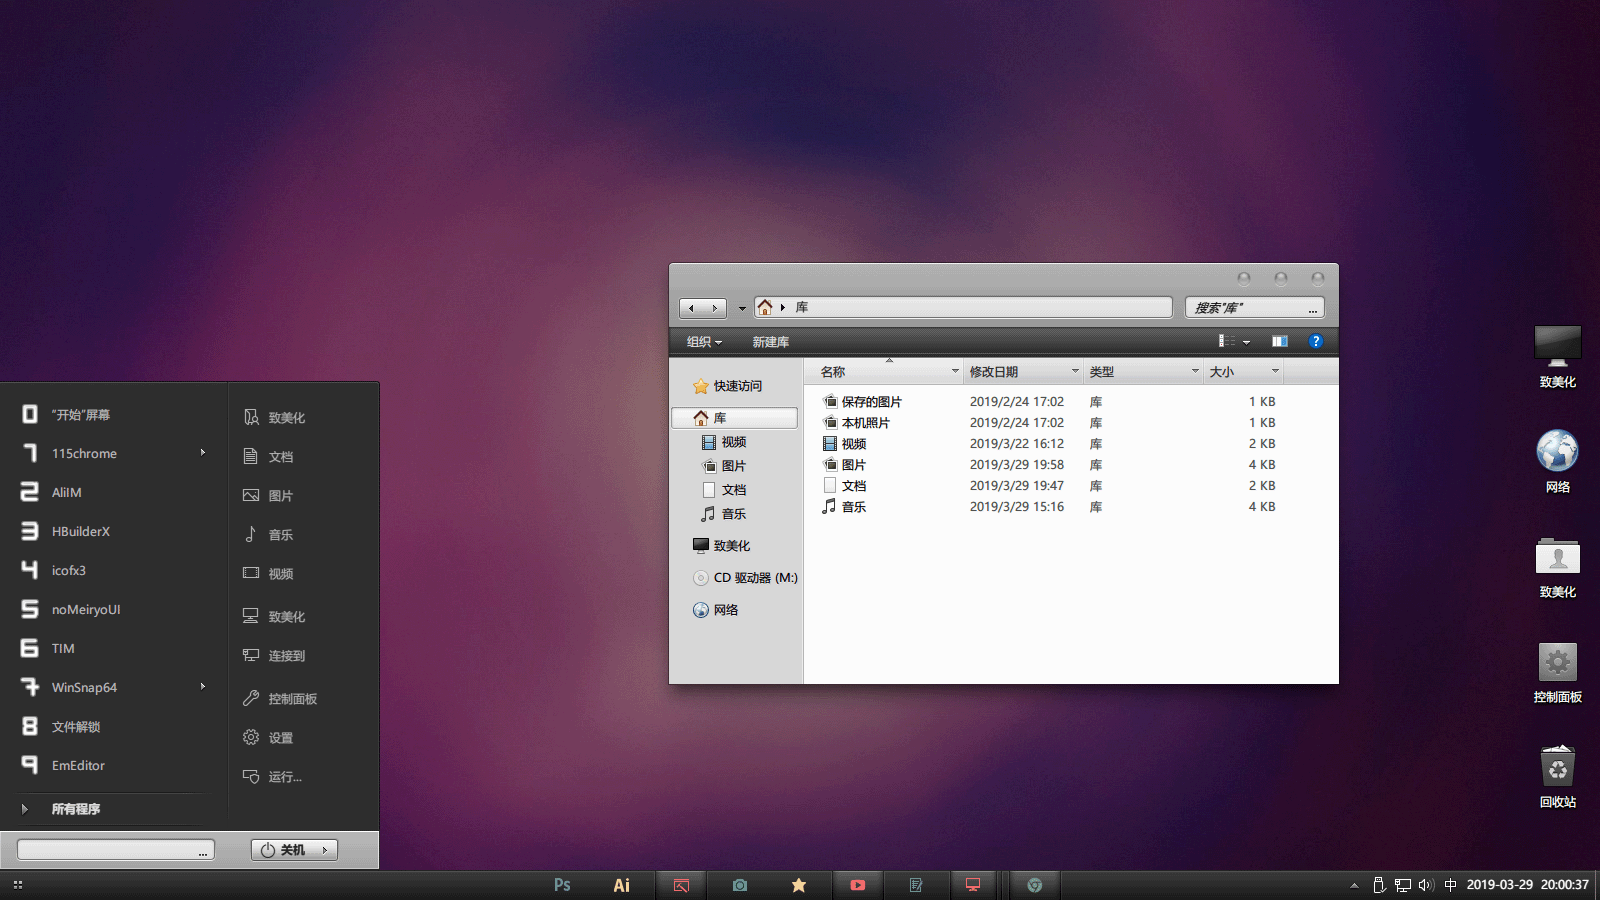
Task: Open the view options dropdown arrow
Action: [x=1246, y=342]
